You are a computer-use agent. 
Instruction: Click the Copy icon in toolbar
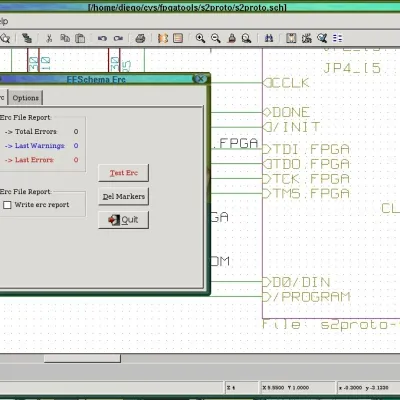tap(65, 38)
